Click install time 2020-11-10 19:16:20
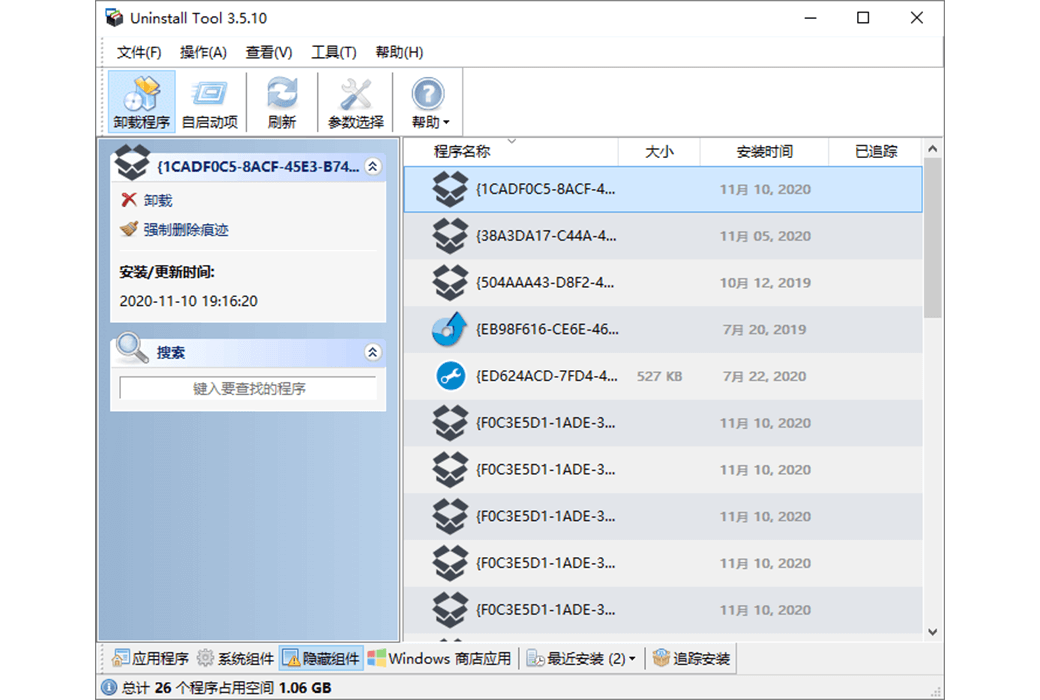Screen dimensions: 1040x700 pos(188,301)
